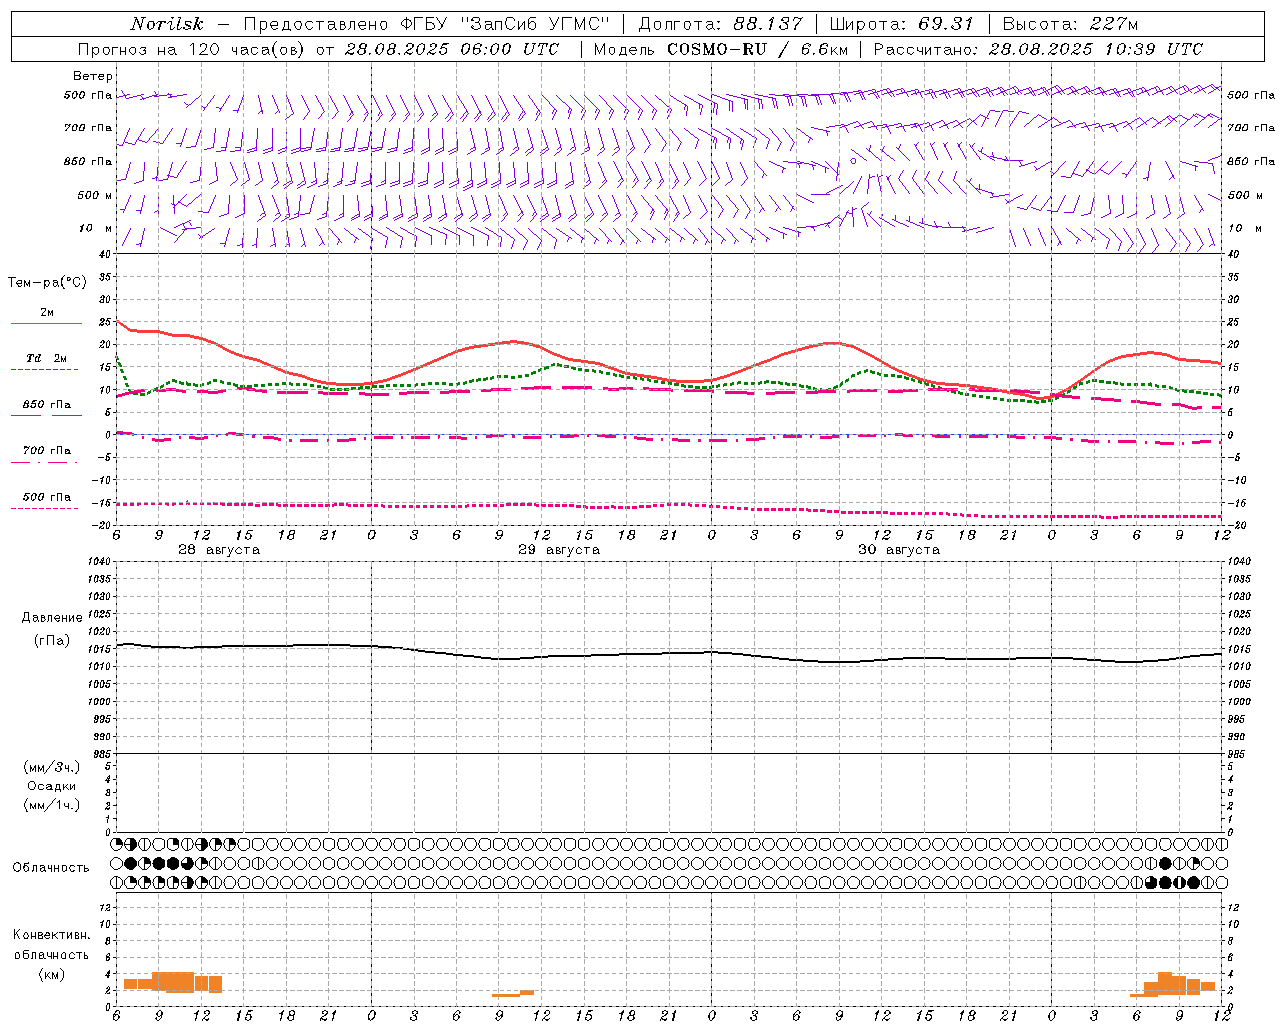Click the Осадки precipitation label
The height and width of the screenshot is (1024, 1280).
point(52,786)
